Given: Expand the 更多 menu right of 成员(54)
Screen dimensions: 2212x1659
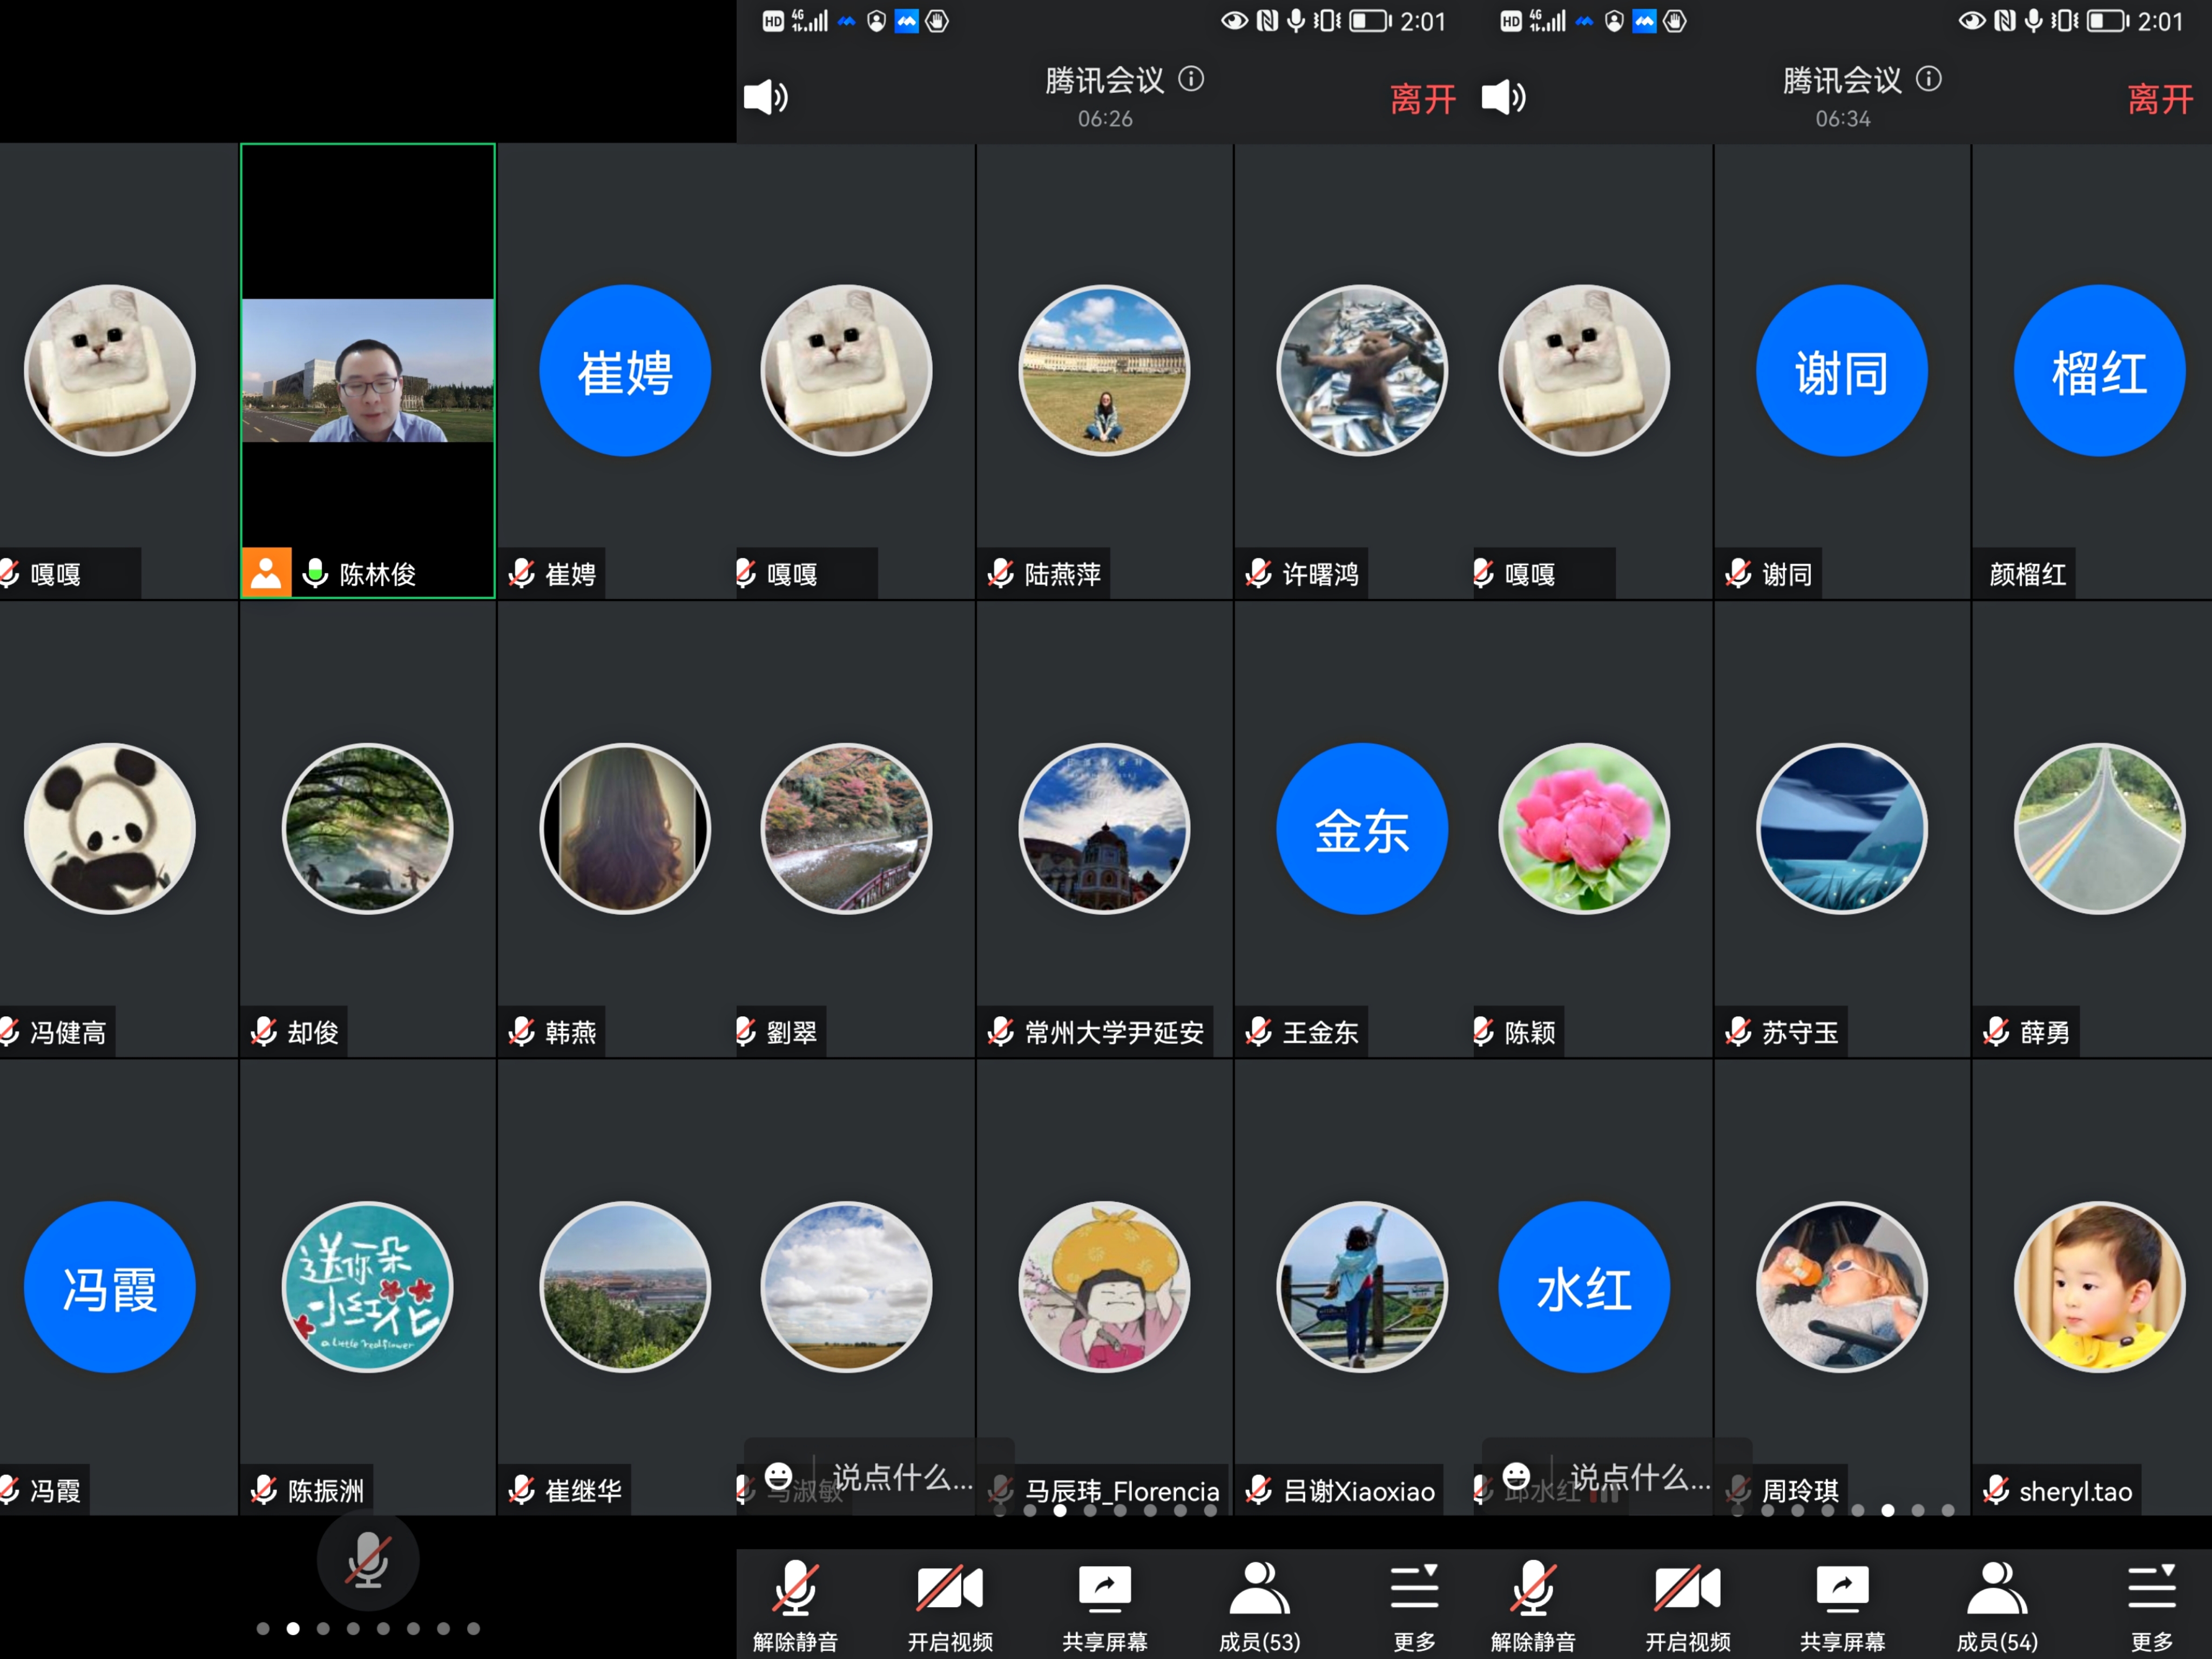Looking at the screenshot, I should [2152, 1605].
